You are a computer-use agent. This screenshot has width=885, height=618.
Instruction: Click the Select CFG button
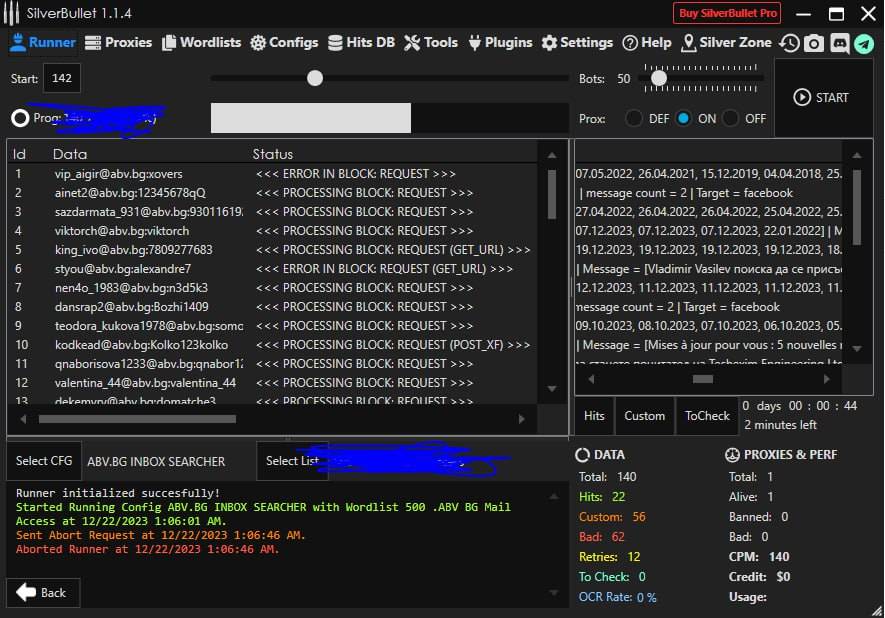[x=44, y=461]
